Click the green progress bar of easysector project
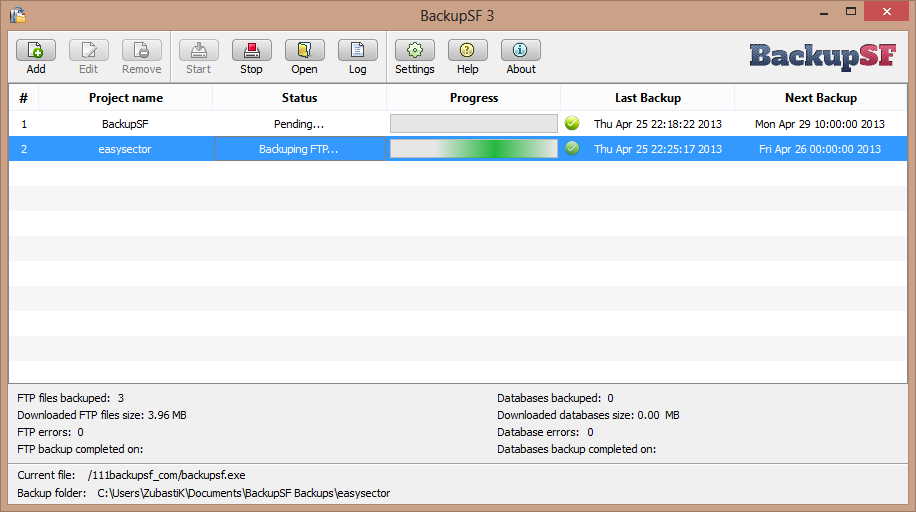 474,148
